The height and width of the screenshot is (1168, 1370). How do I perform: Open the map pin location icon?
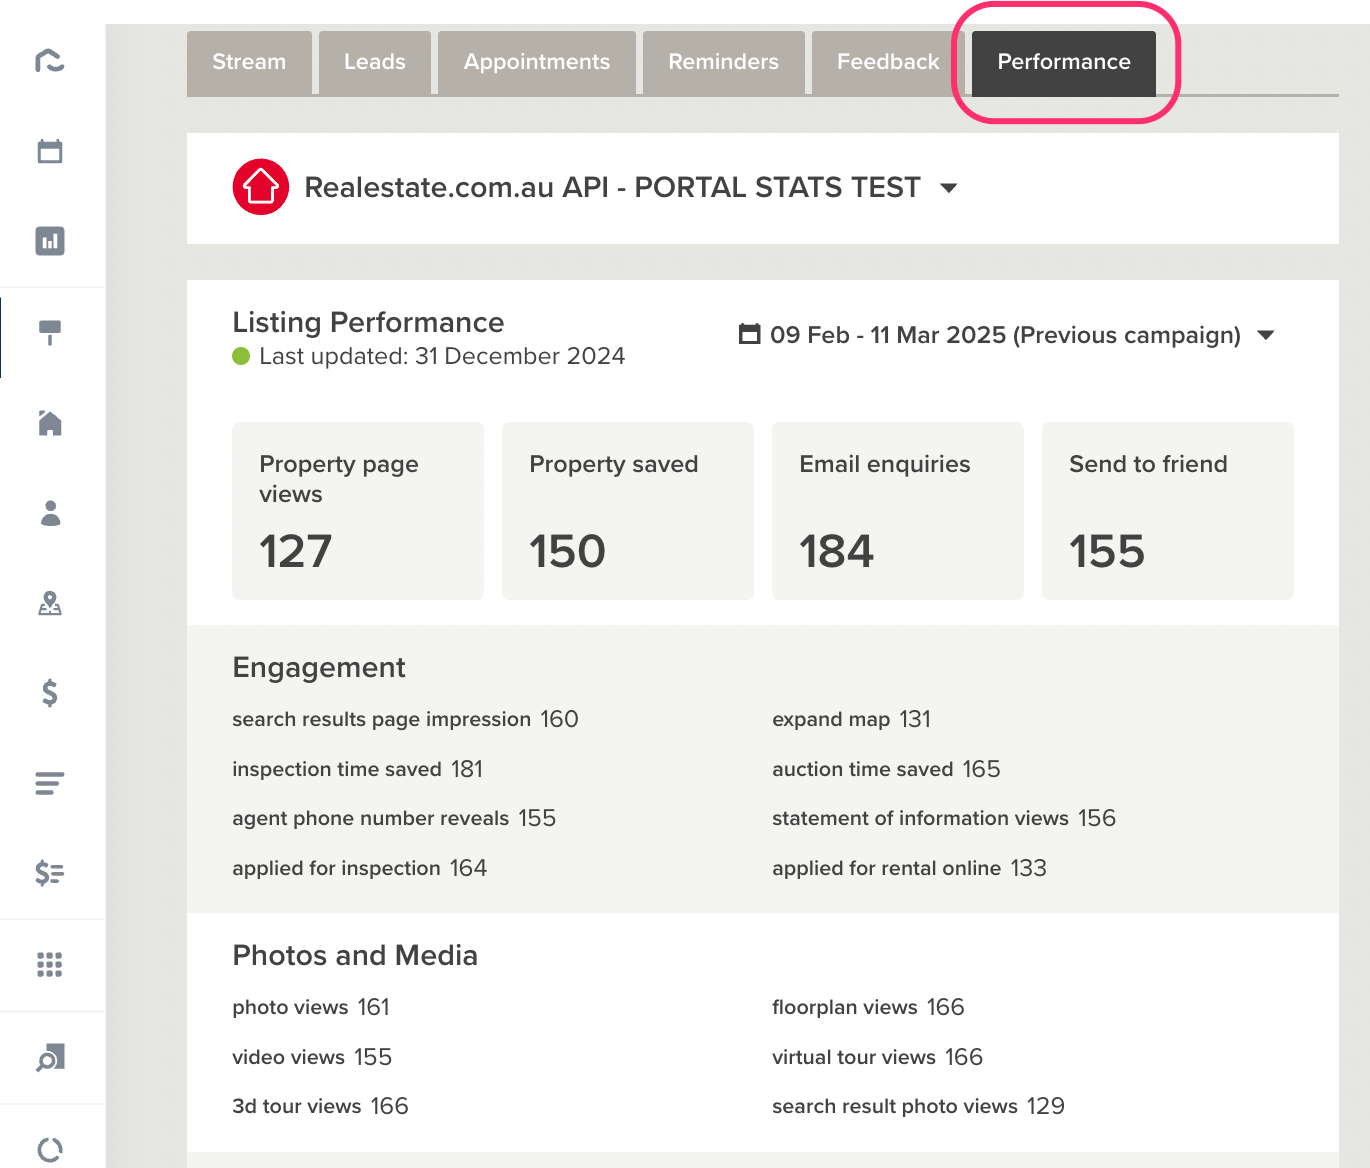pyautogui.click(x=50, y=603)
